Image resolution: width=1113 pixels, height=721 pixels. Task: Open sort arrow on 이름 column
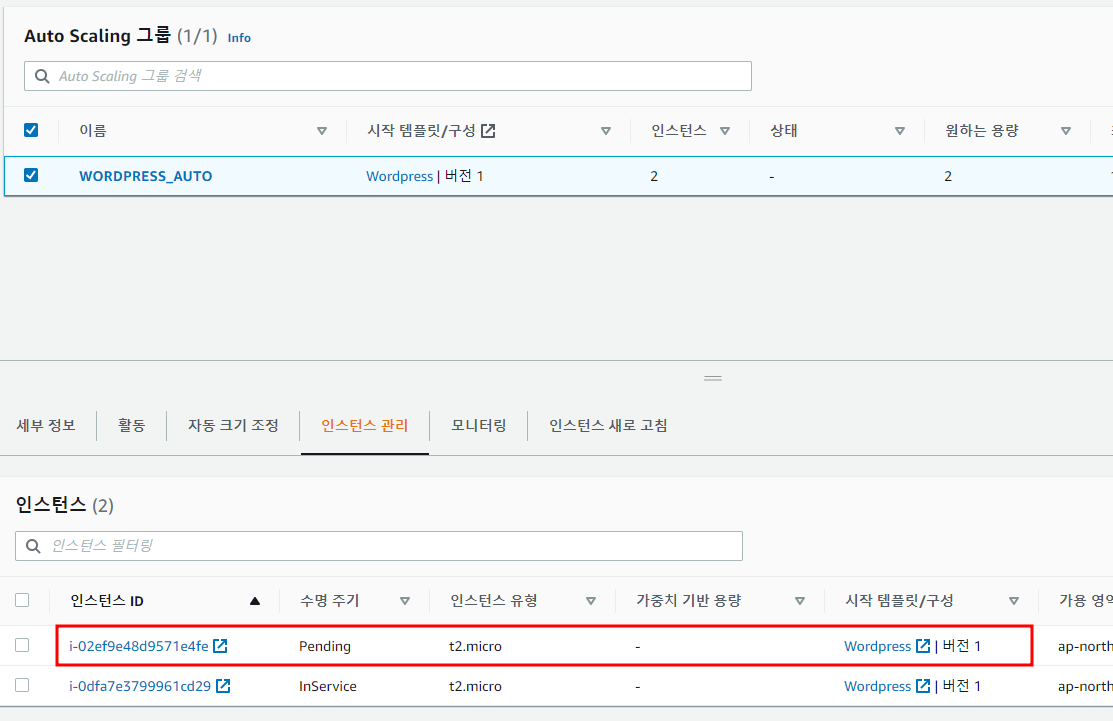pyautogui.click(x=322, y=131)
